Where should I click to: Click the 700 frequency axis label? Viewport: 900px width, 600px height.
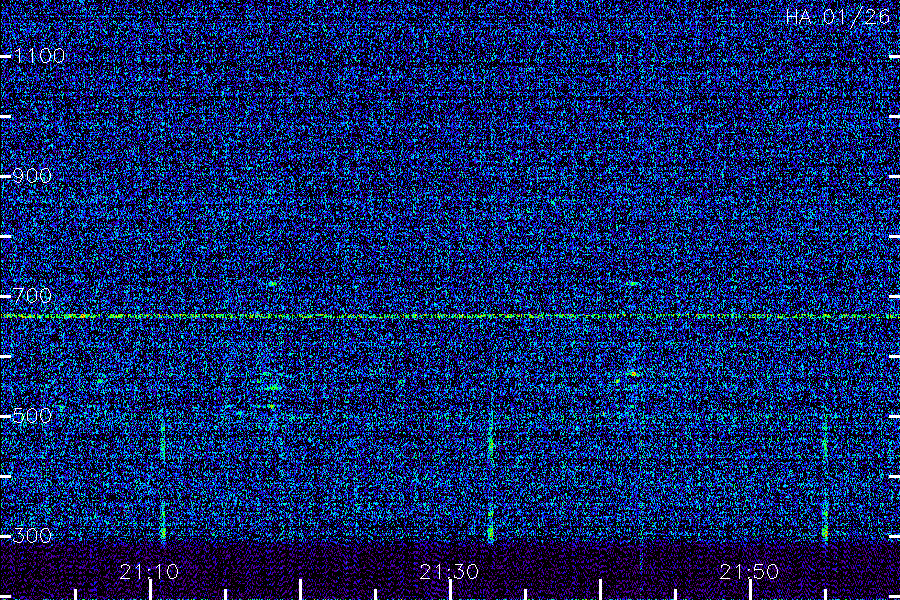(32, 296)
